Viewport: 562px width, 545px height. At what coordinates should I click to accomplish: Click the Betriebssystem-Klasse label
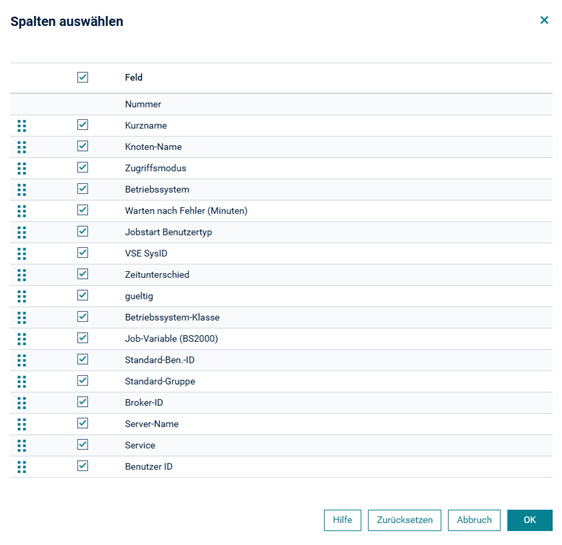[x=172, y=317]
